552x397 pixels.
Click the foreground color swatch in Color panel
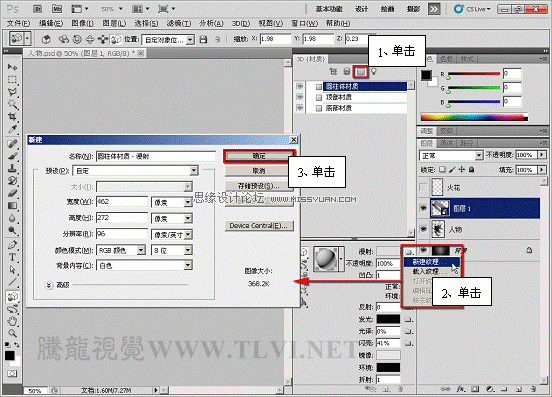click(x=426, y=75)
